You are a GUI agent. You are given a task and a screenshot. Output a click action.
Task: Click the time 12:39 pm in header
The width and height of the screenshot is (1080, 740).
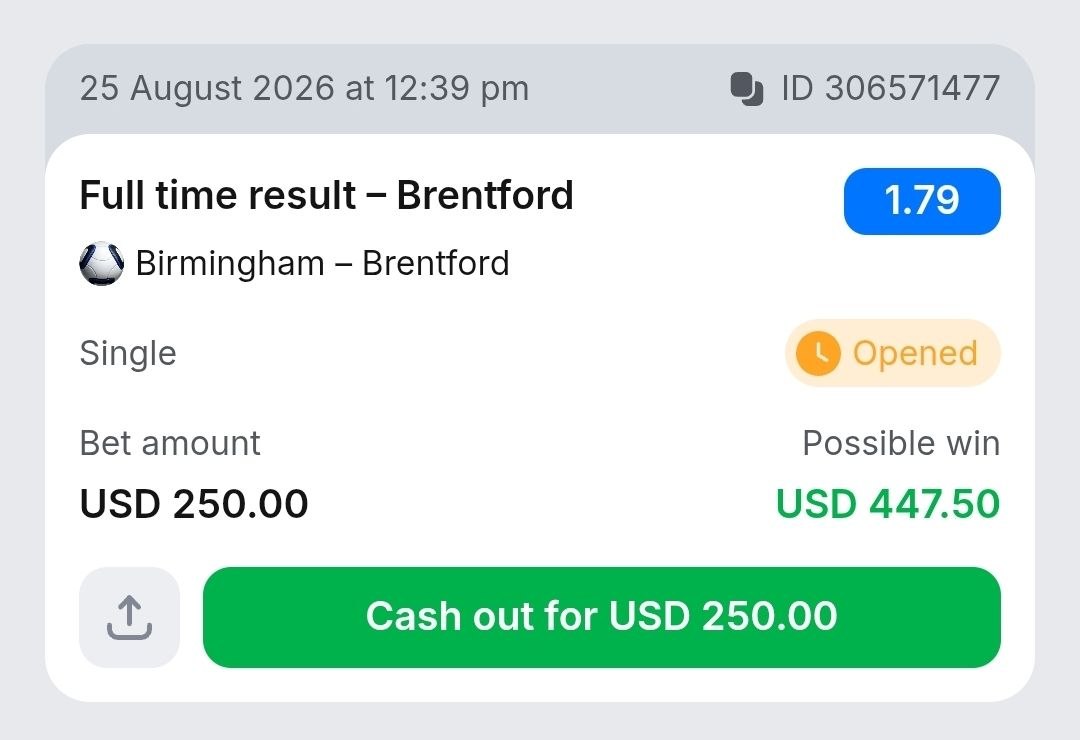pos(457,89)
